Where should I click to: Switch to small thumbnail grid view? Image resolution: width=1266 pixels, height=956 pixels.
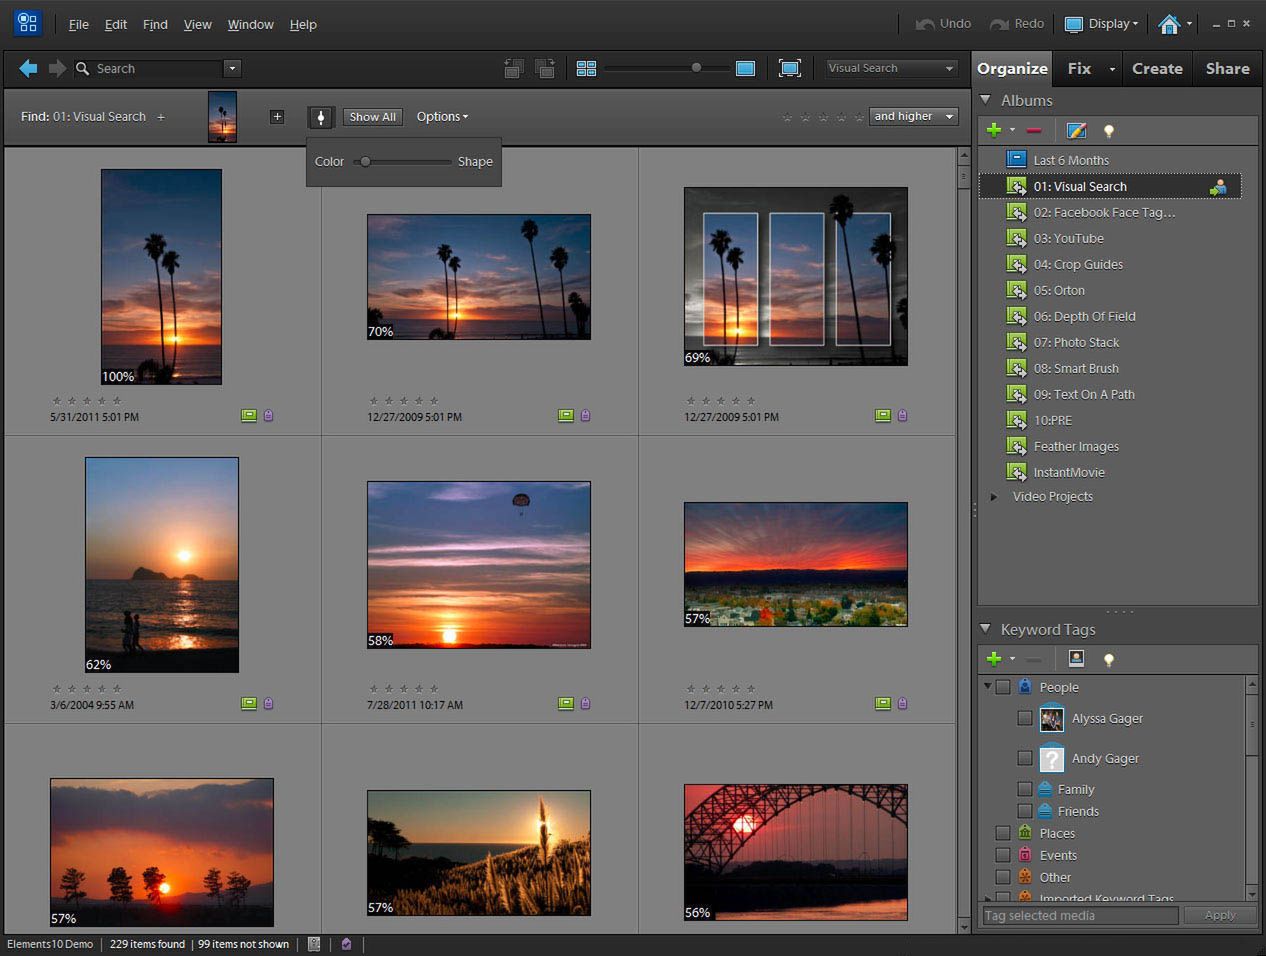click(x=587, y=68)
